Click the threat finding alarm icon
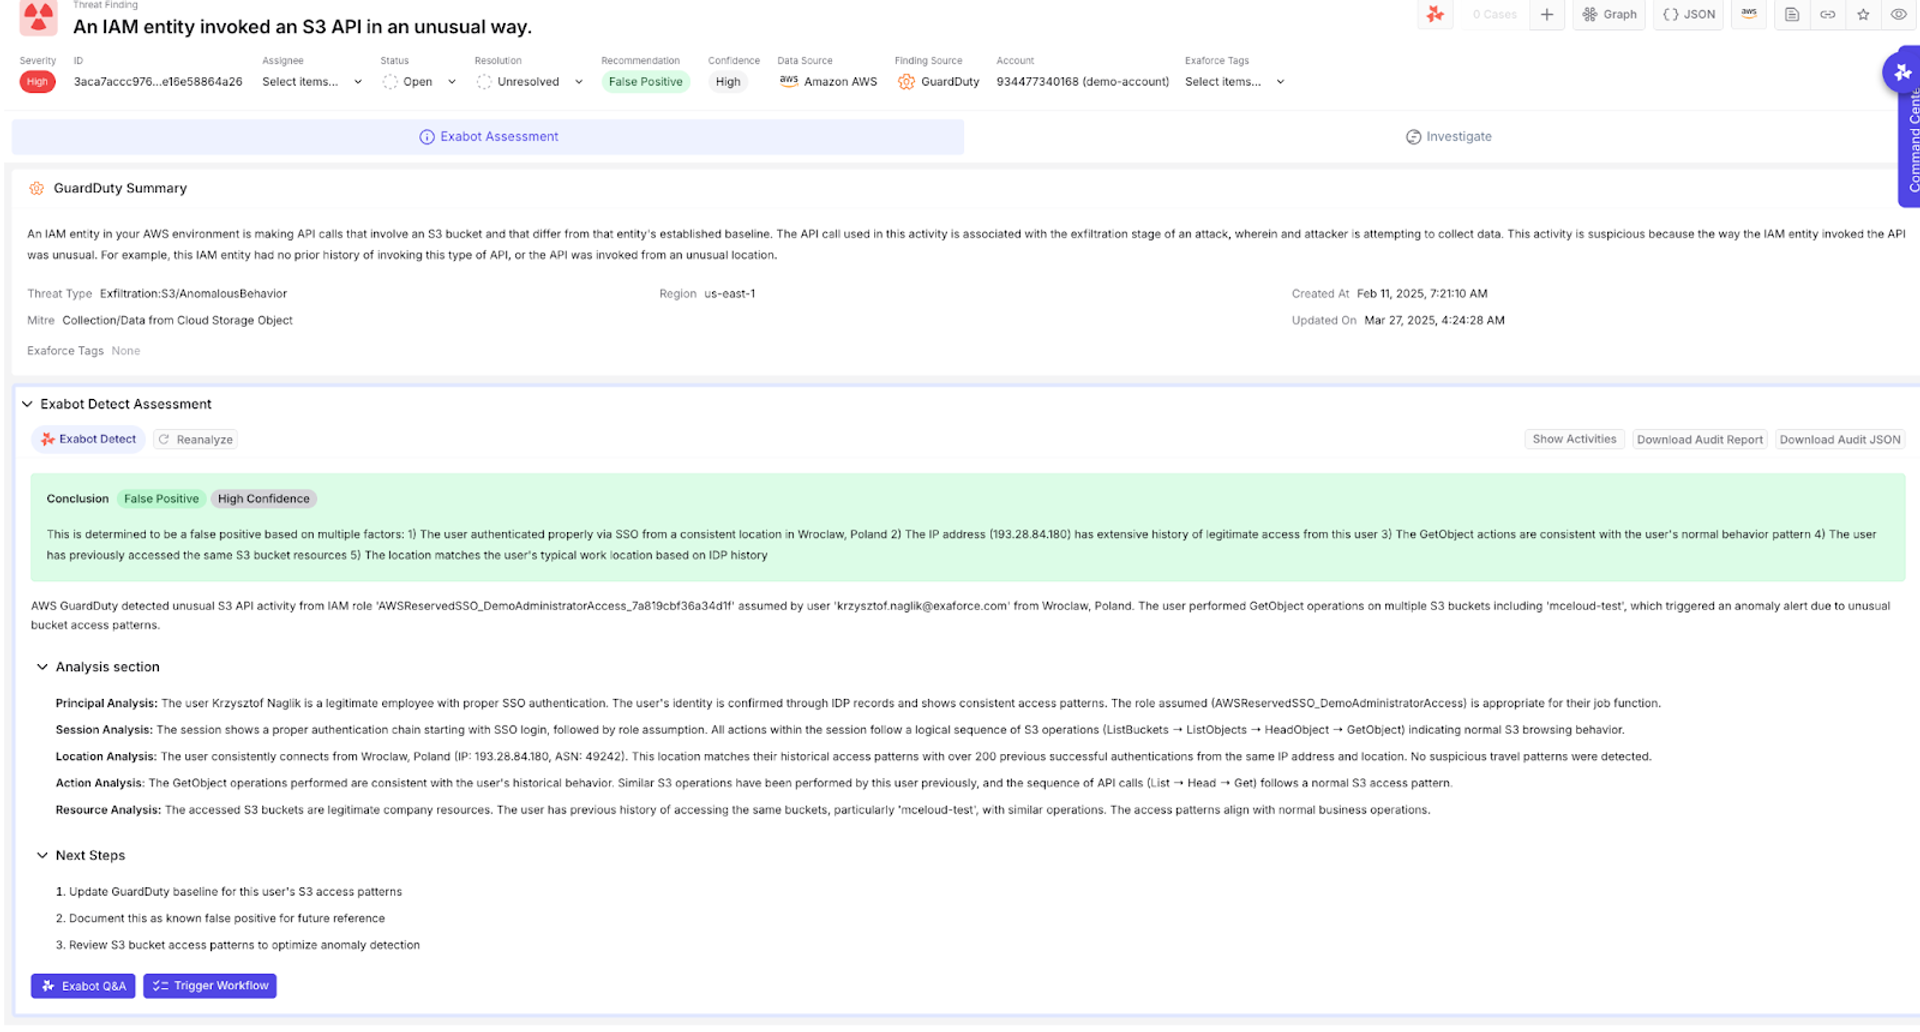Screen dimensions: 1920x1032 [38, 17]
